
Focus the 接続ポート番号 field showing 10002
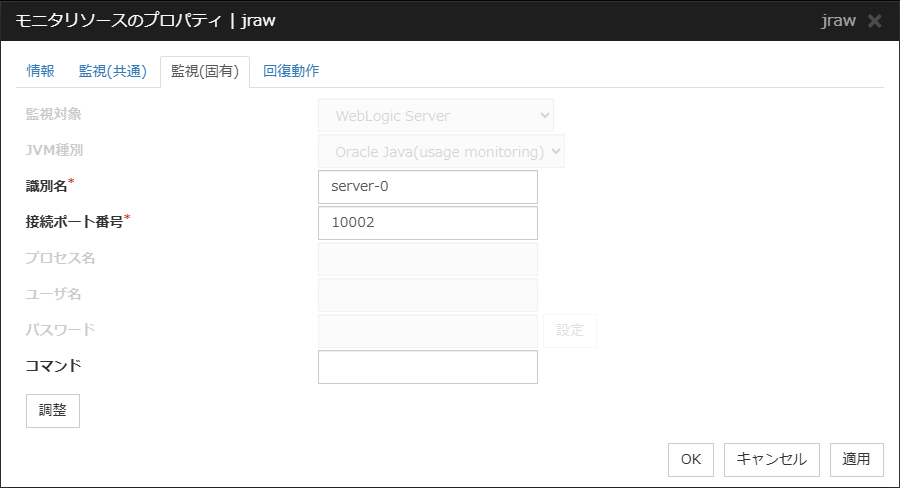coord(427,223)
